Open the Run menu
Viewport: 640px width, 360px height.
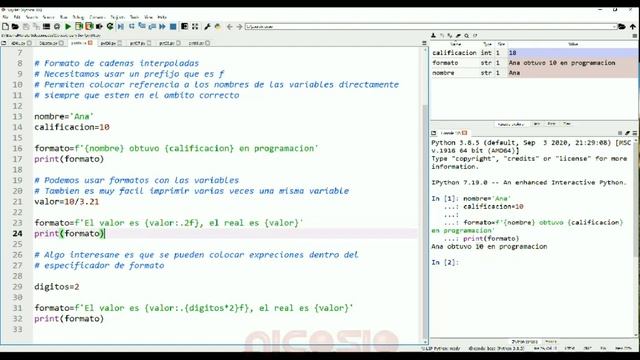[x=64, y=17]
